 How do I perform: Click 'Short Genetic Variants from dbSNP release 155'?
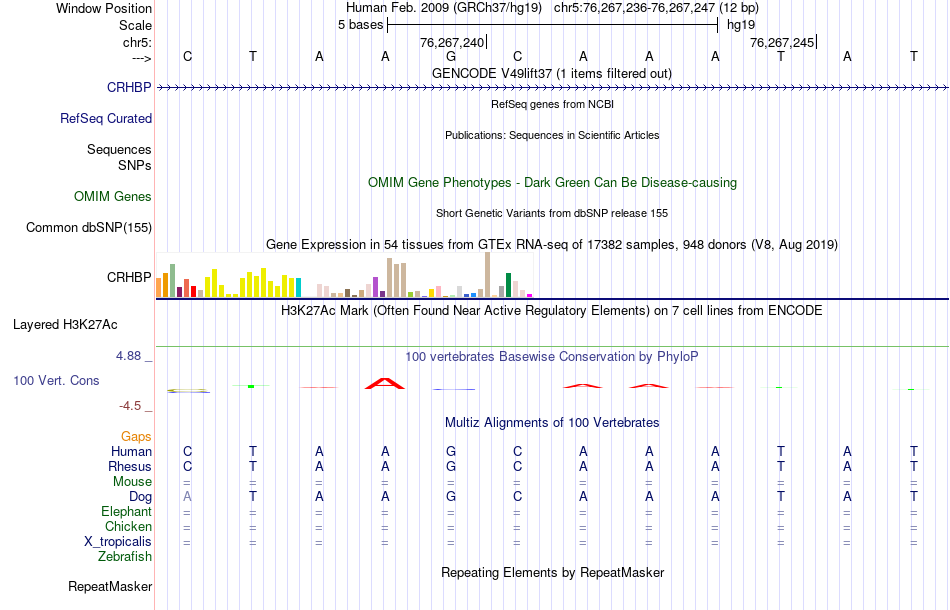click(552, 213)
